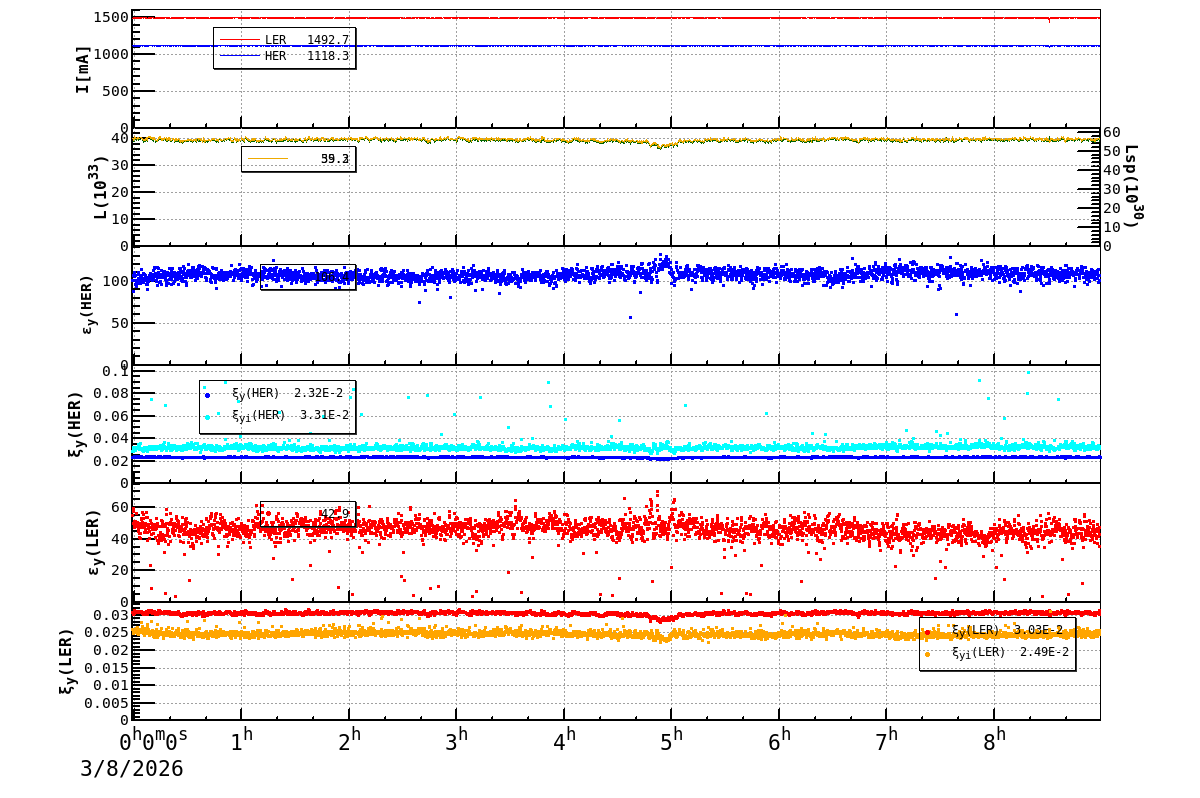
Task: Click the ξyi(LER) 2.49E-2 legend entry
Action: [x=996, y=652]
